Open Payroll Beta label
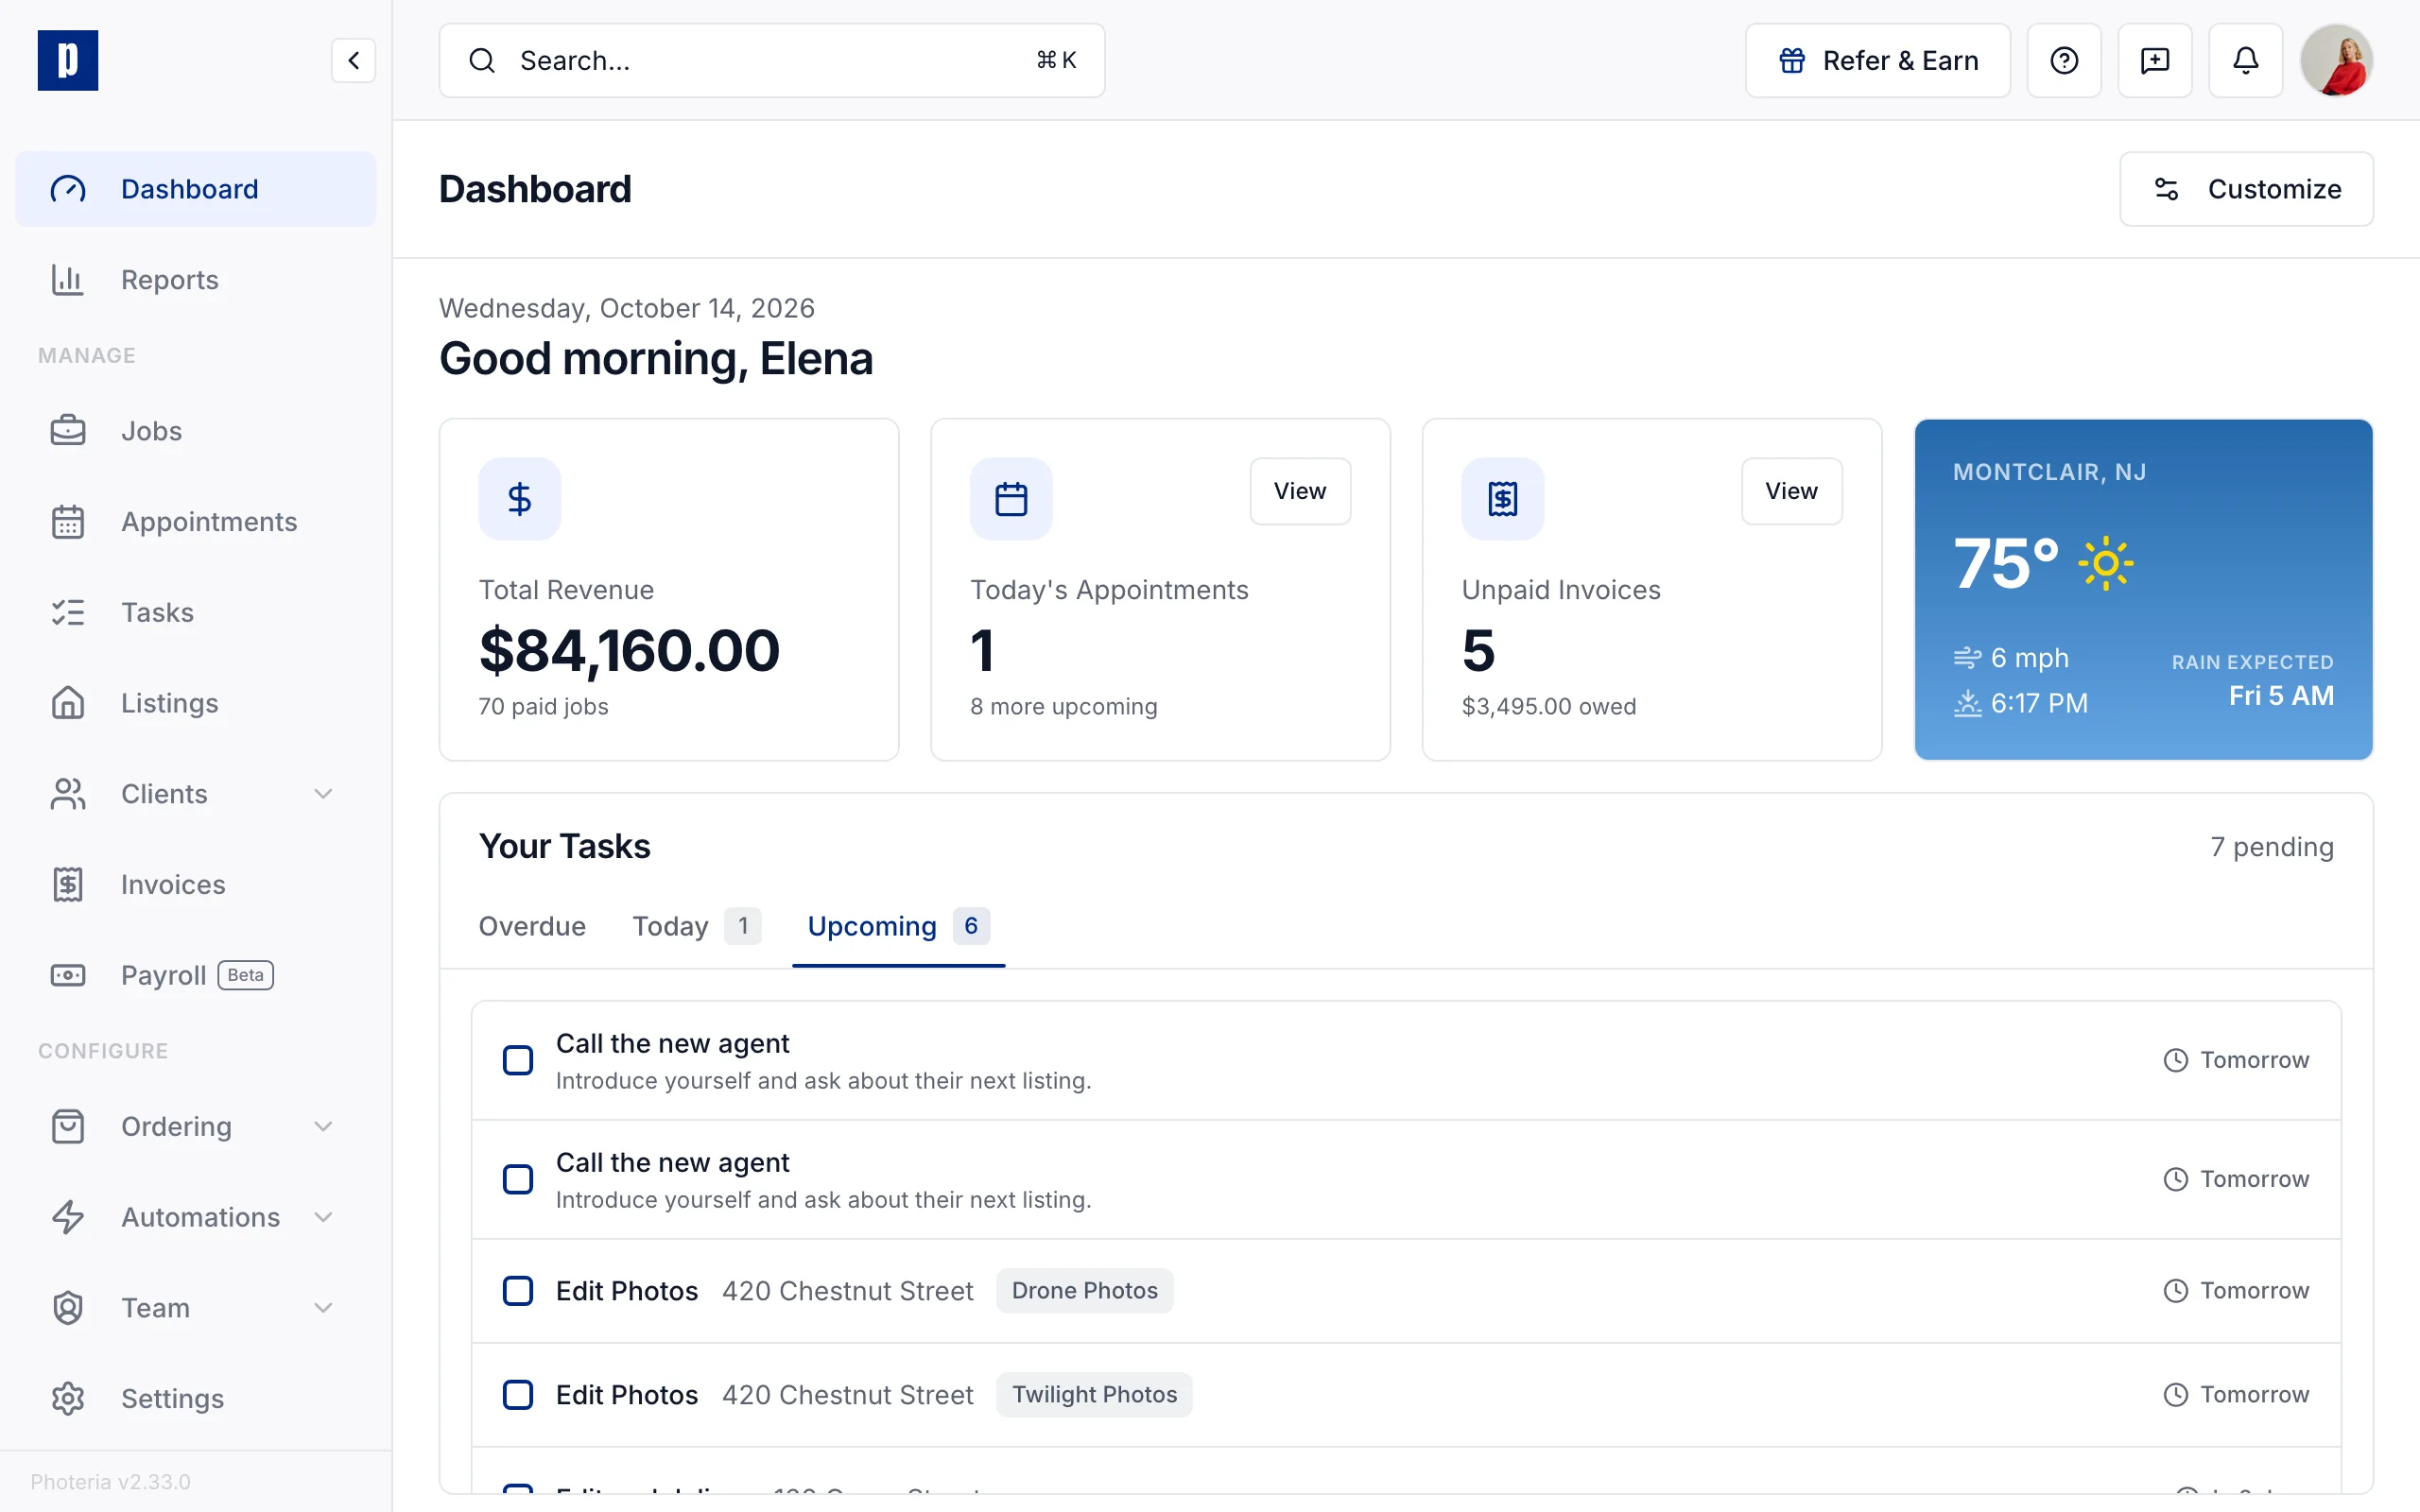 197,975
